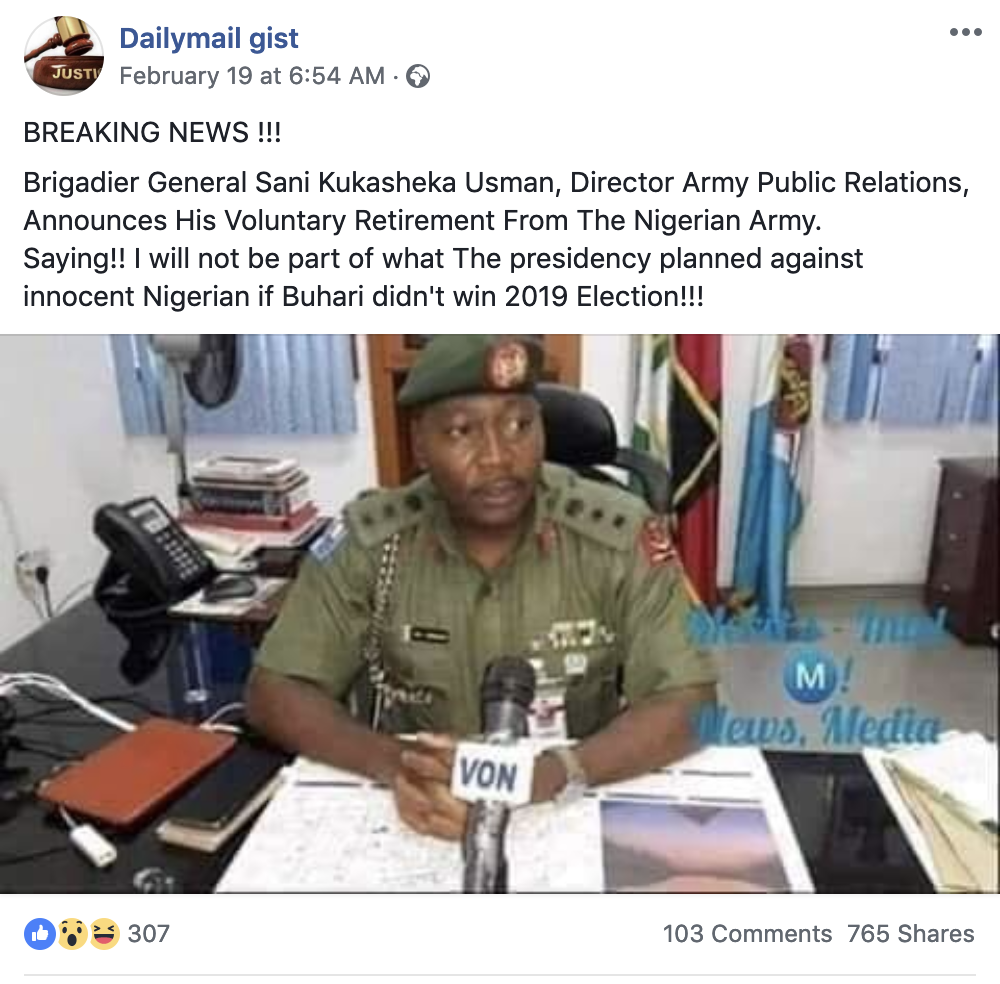
Task: View the 307 reactions count
Action: pos(149,934)
